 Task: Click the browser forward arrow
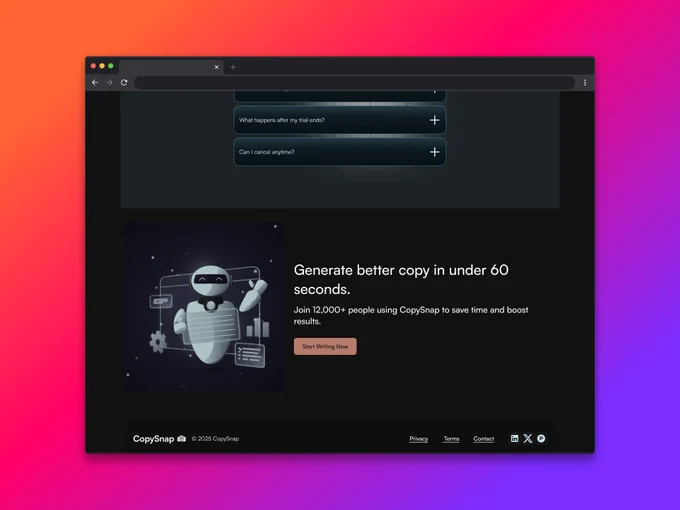coord(109,82)
